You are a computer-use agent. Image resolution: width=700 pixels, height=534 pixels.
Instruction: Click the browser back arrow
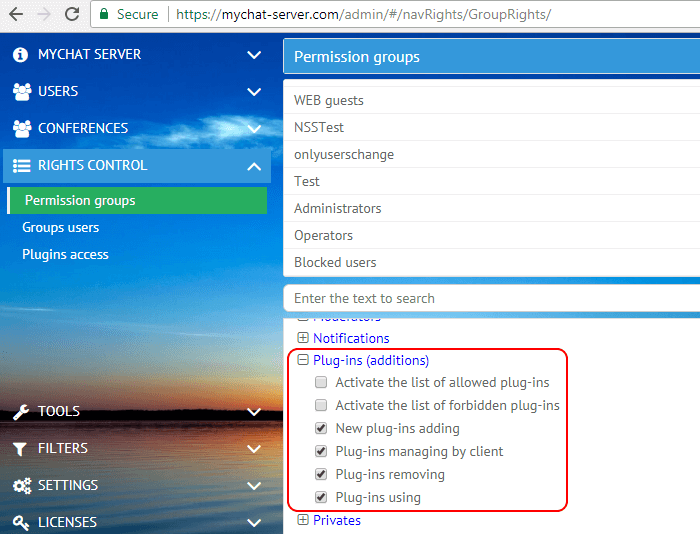click(x=16, y=15)
